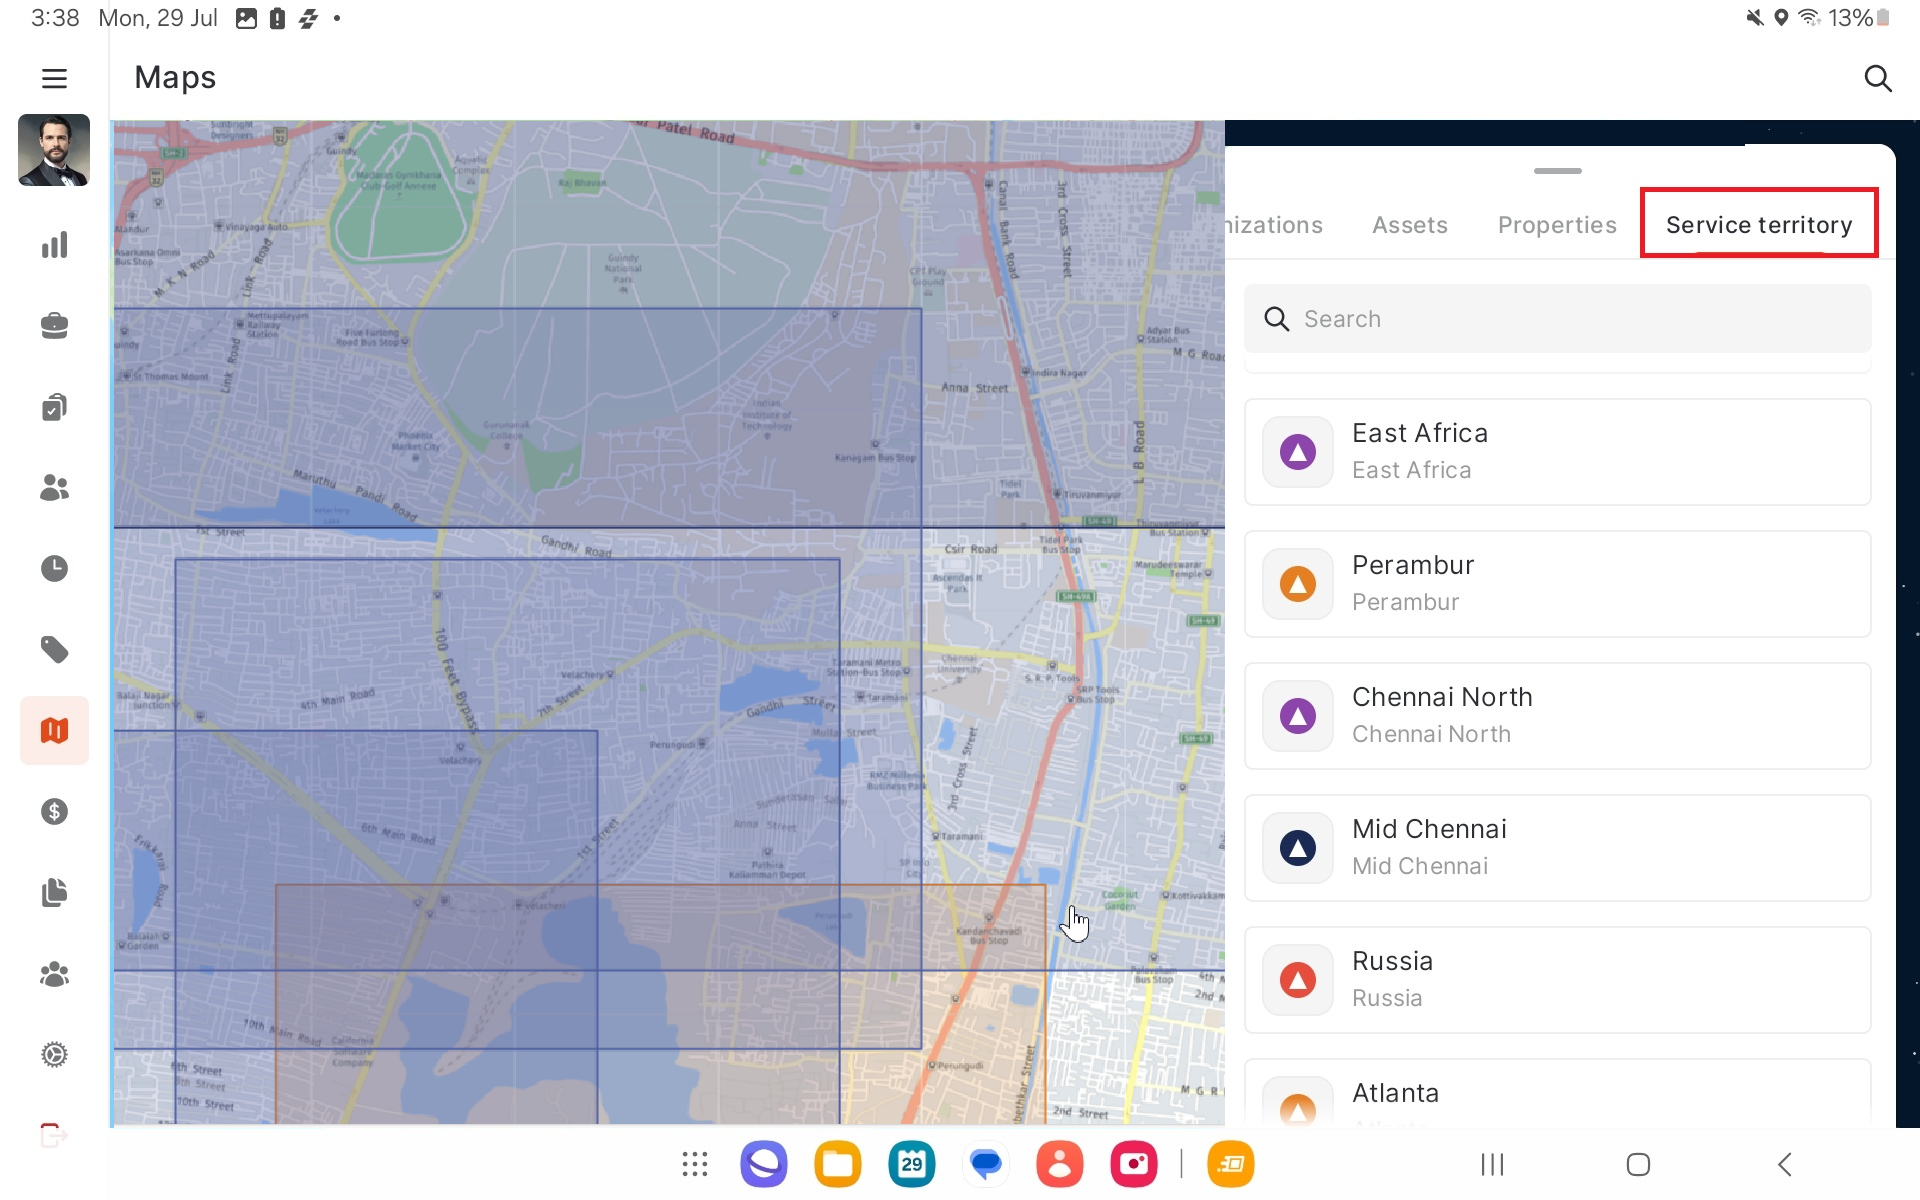The width and height of the screenshot is (1920, 1200).
Task: Open the hamburger navigation menu
Action: 54,78
